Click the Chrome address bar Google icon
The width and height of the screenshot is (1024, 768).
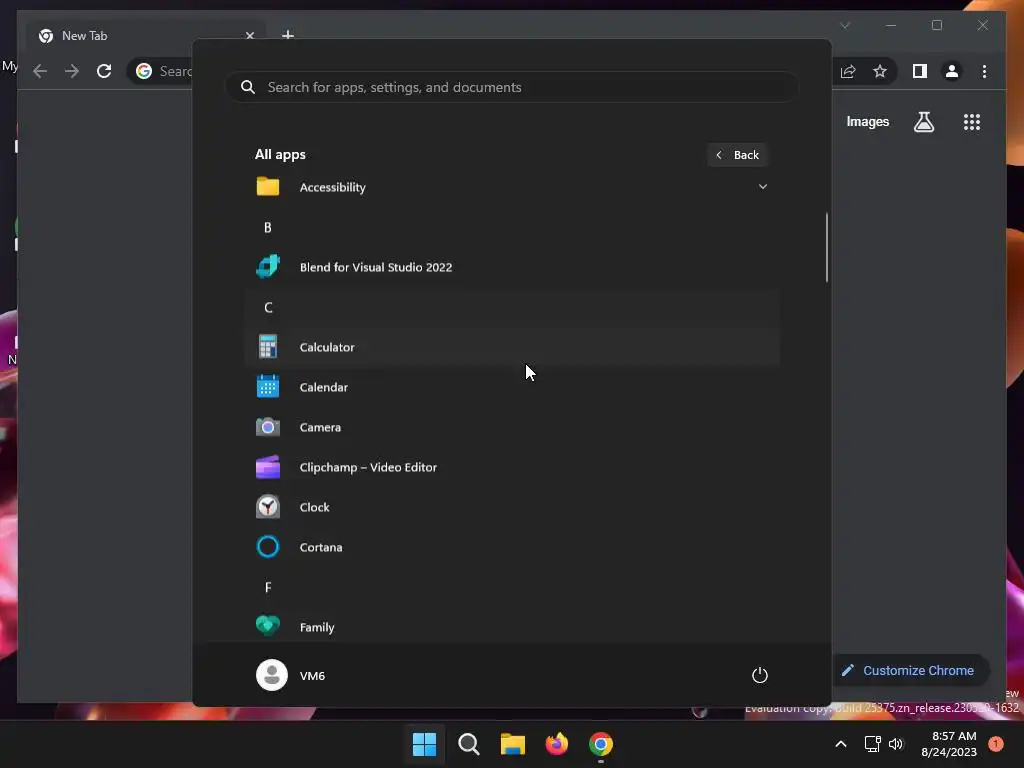pyautogui.click(x=144, y=71)
